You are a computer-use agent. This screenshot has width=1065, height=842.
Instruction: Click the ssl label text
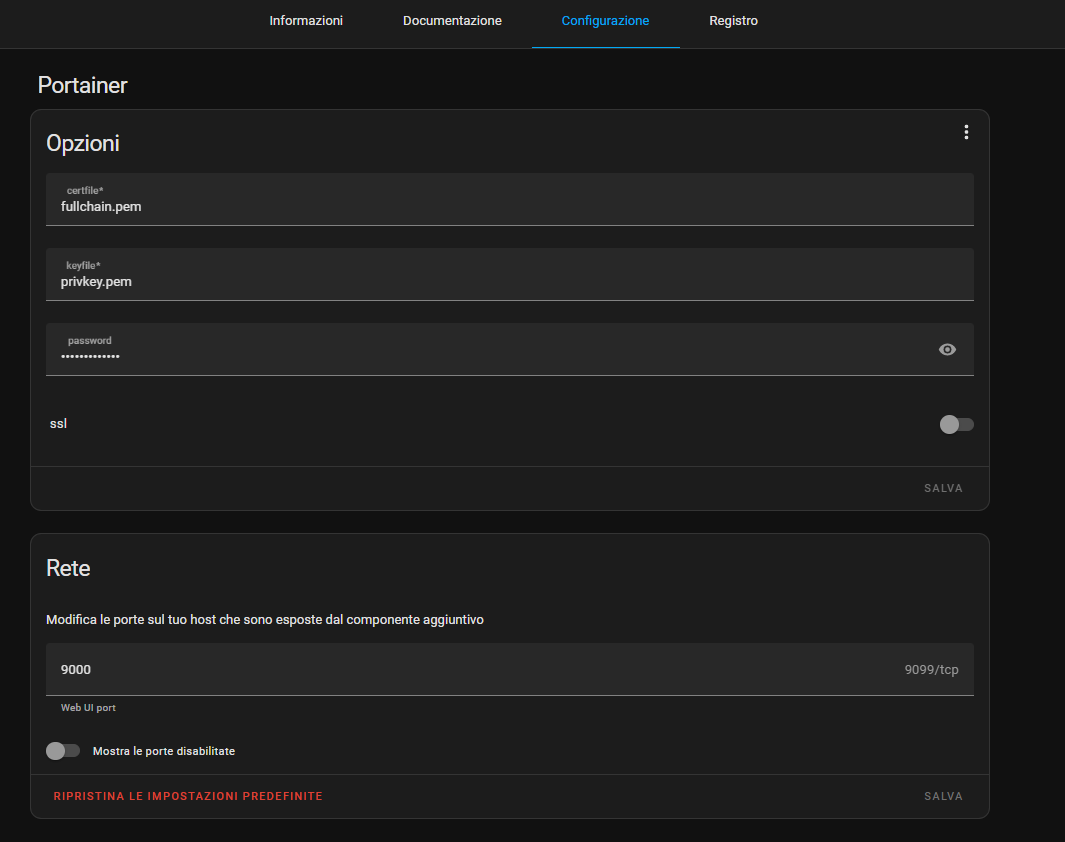click(58, 423)
